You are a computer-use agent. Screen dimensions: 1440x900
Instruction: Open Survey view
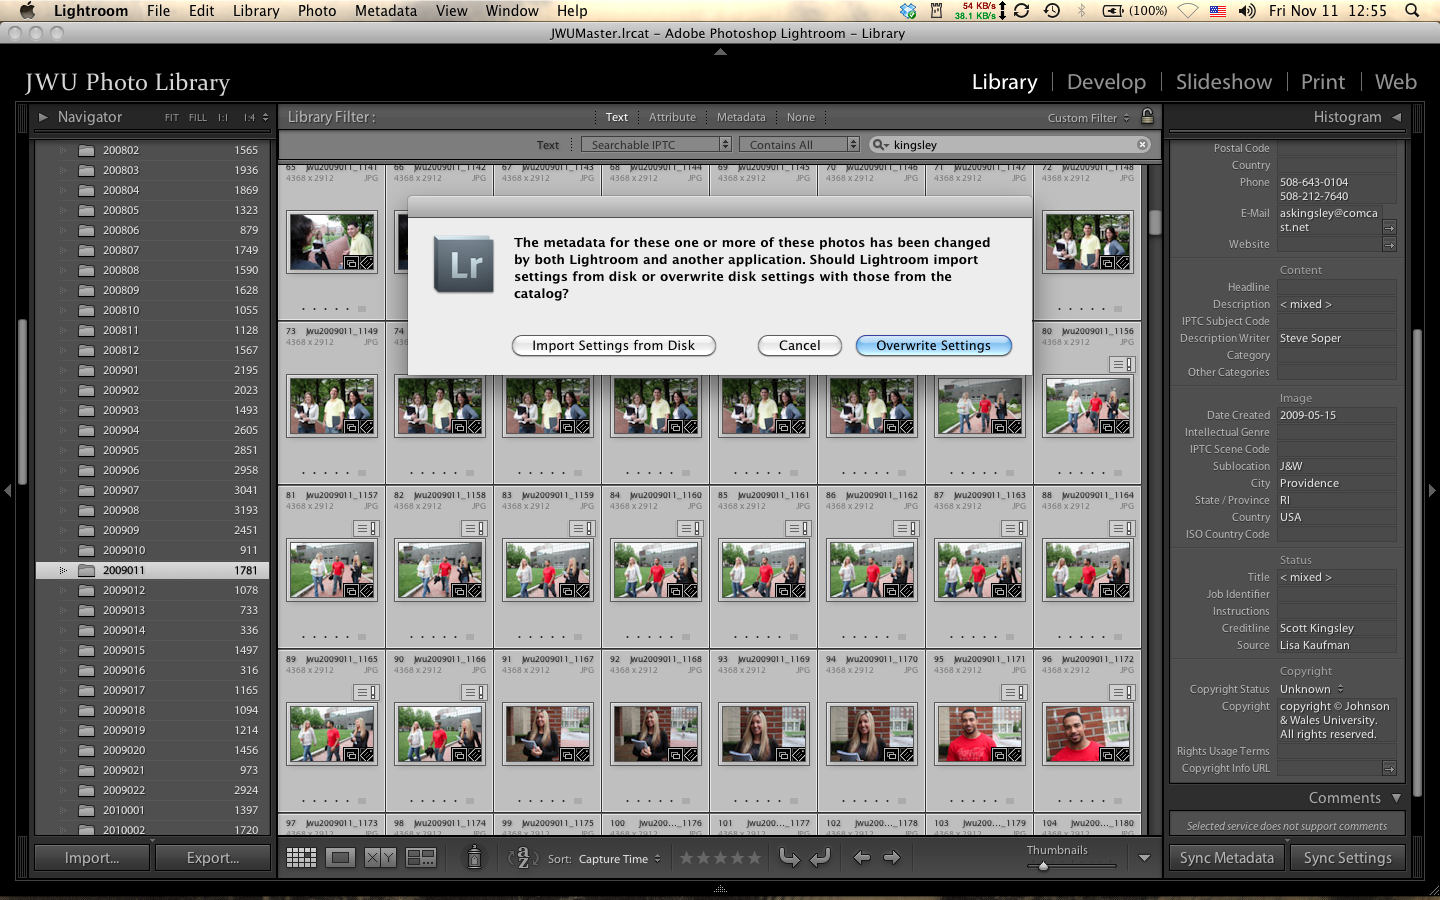[x=421, y=858]
